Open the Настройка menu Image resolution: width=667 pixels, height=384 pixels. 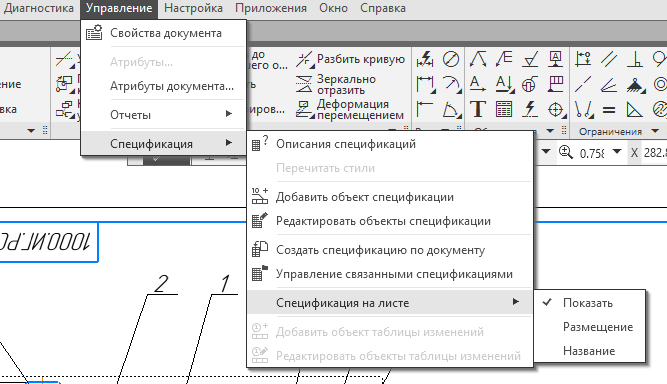(193, 8)
